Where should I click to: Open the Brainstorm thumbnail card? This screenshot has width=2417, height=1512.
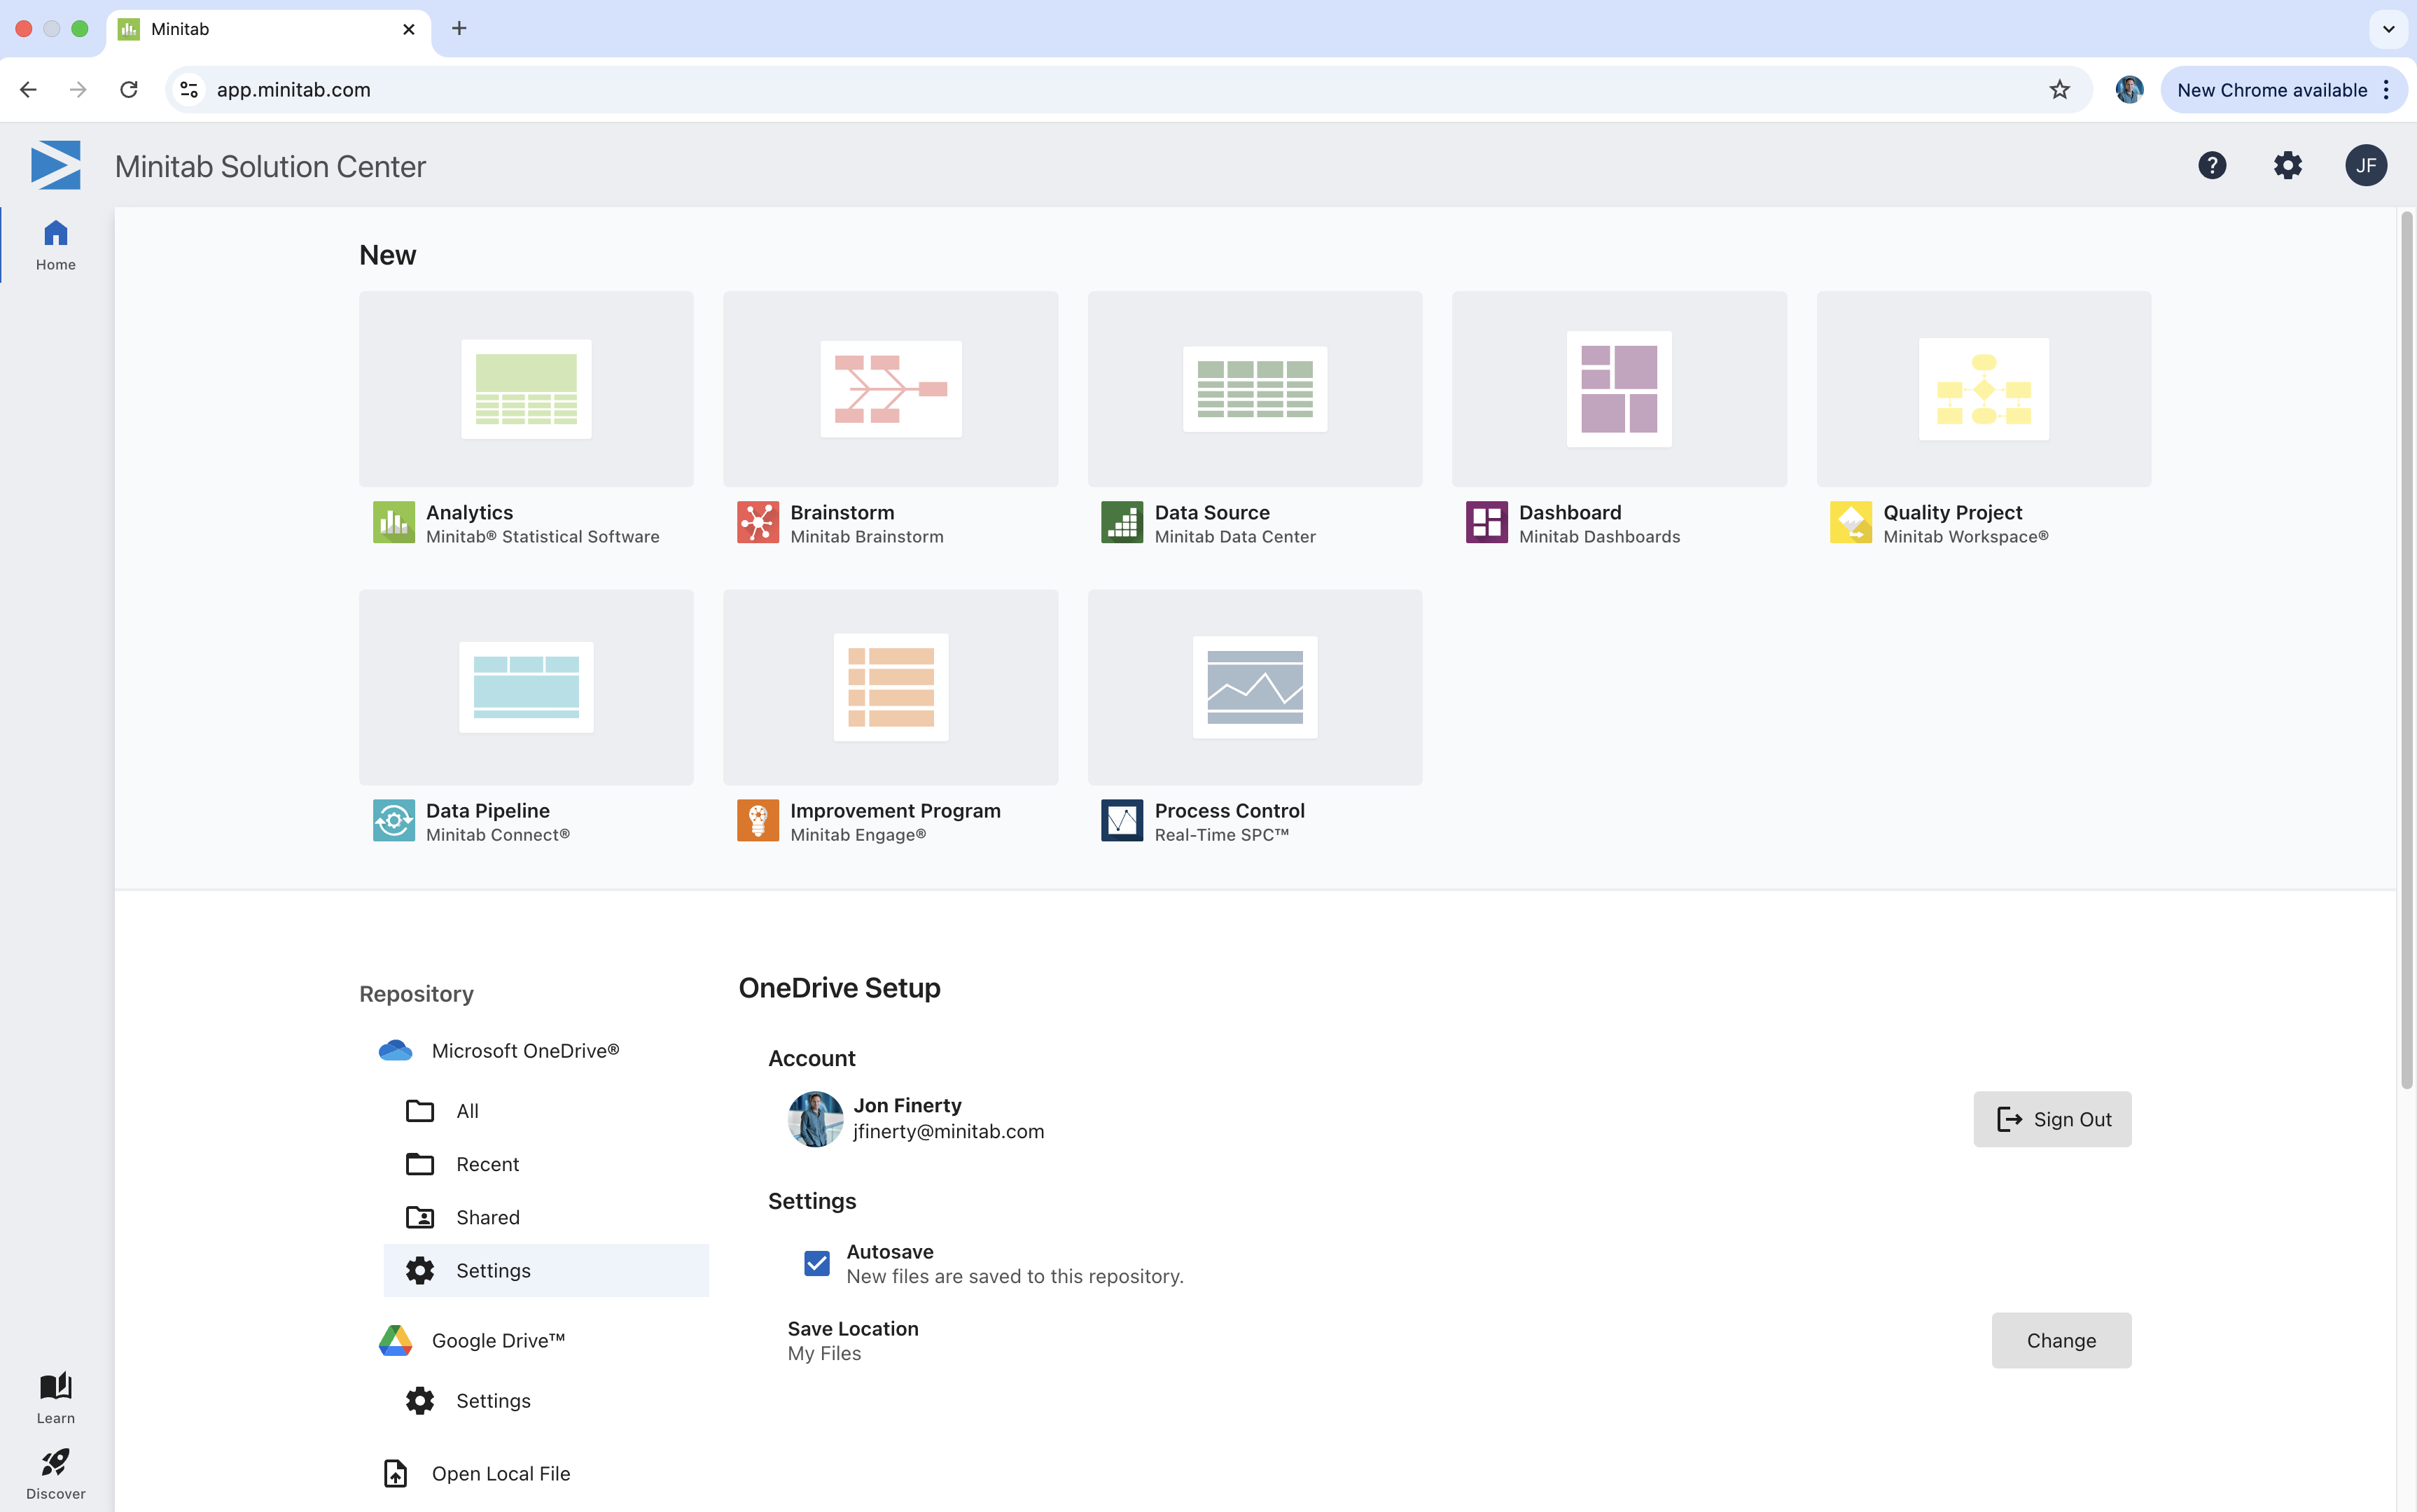890,389
